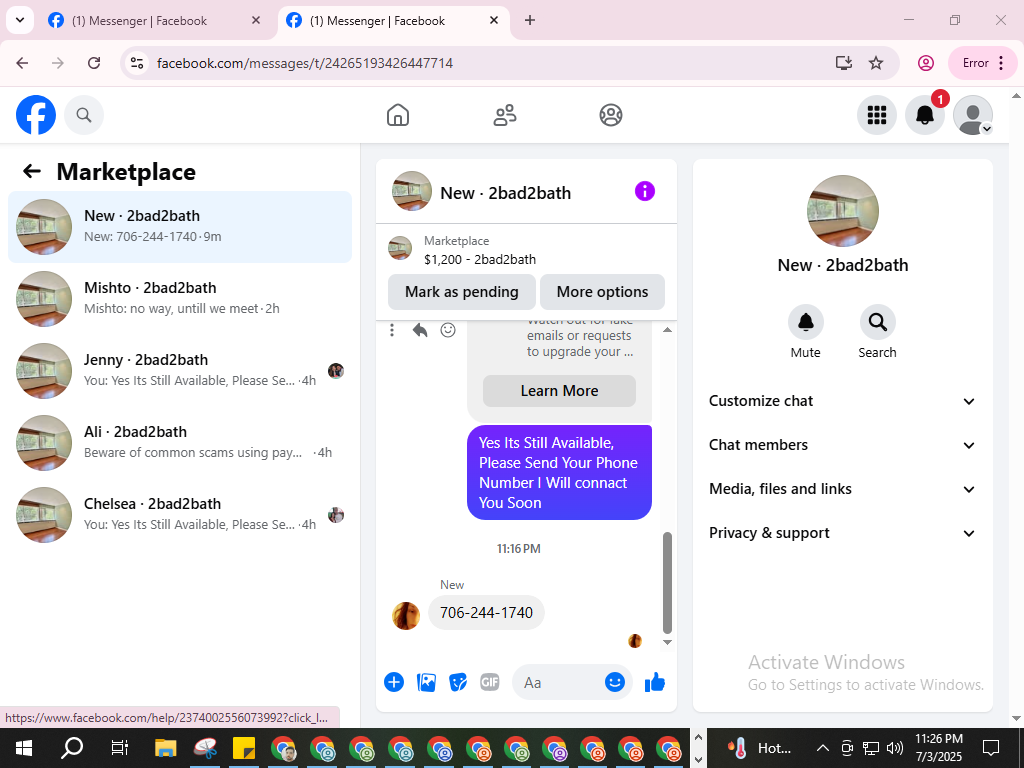Go to the Home feed icon
This screenshot has height=768, width=1024.
(398, 115)
